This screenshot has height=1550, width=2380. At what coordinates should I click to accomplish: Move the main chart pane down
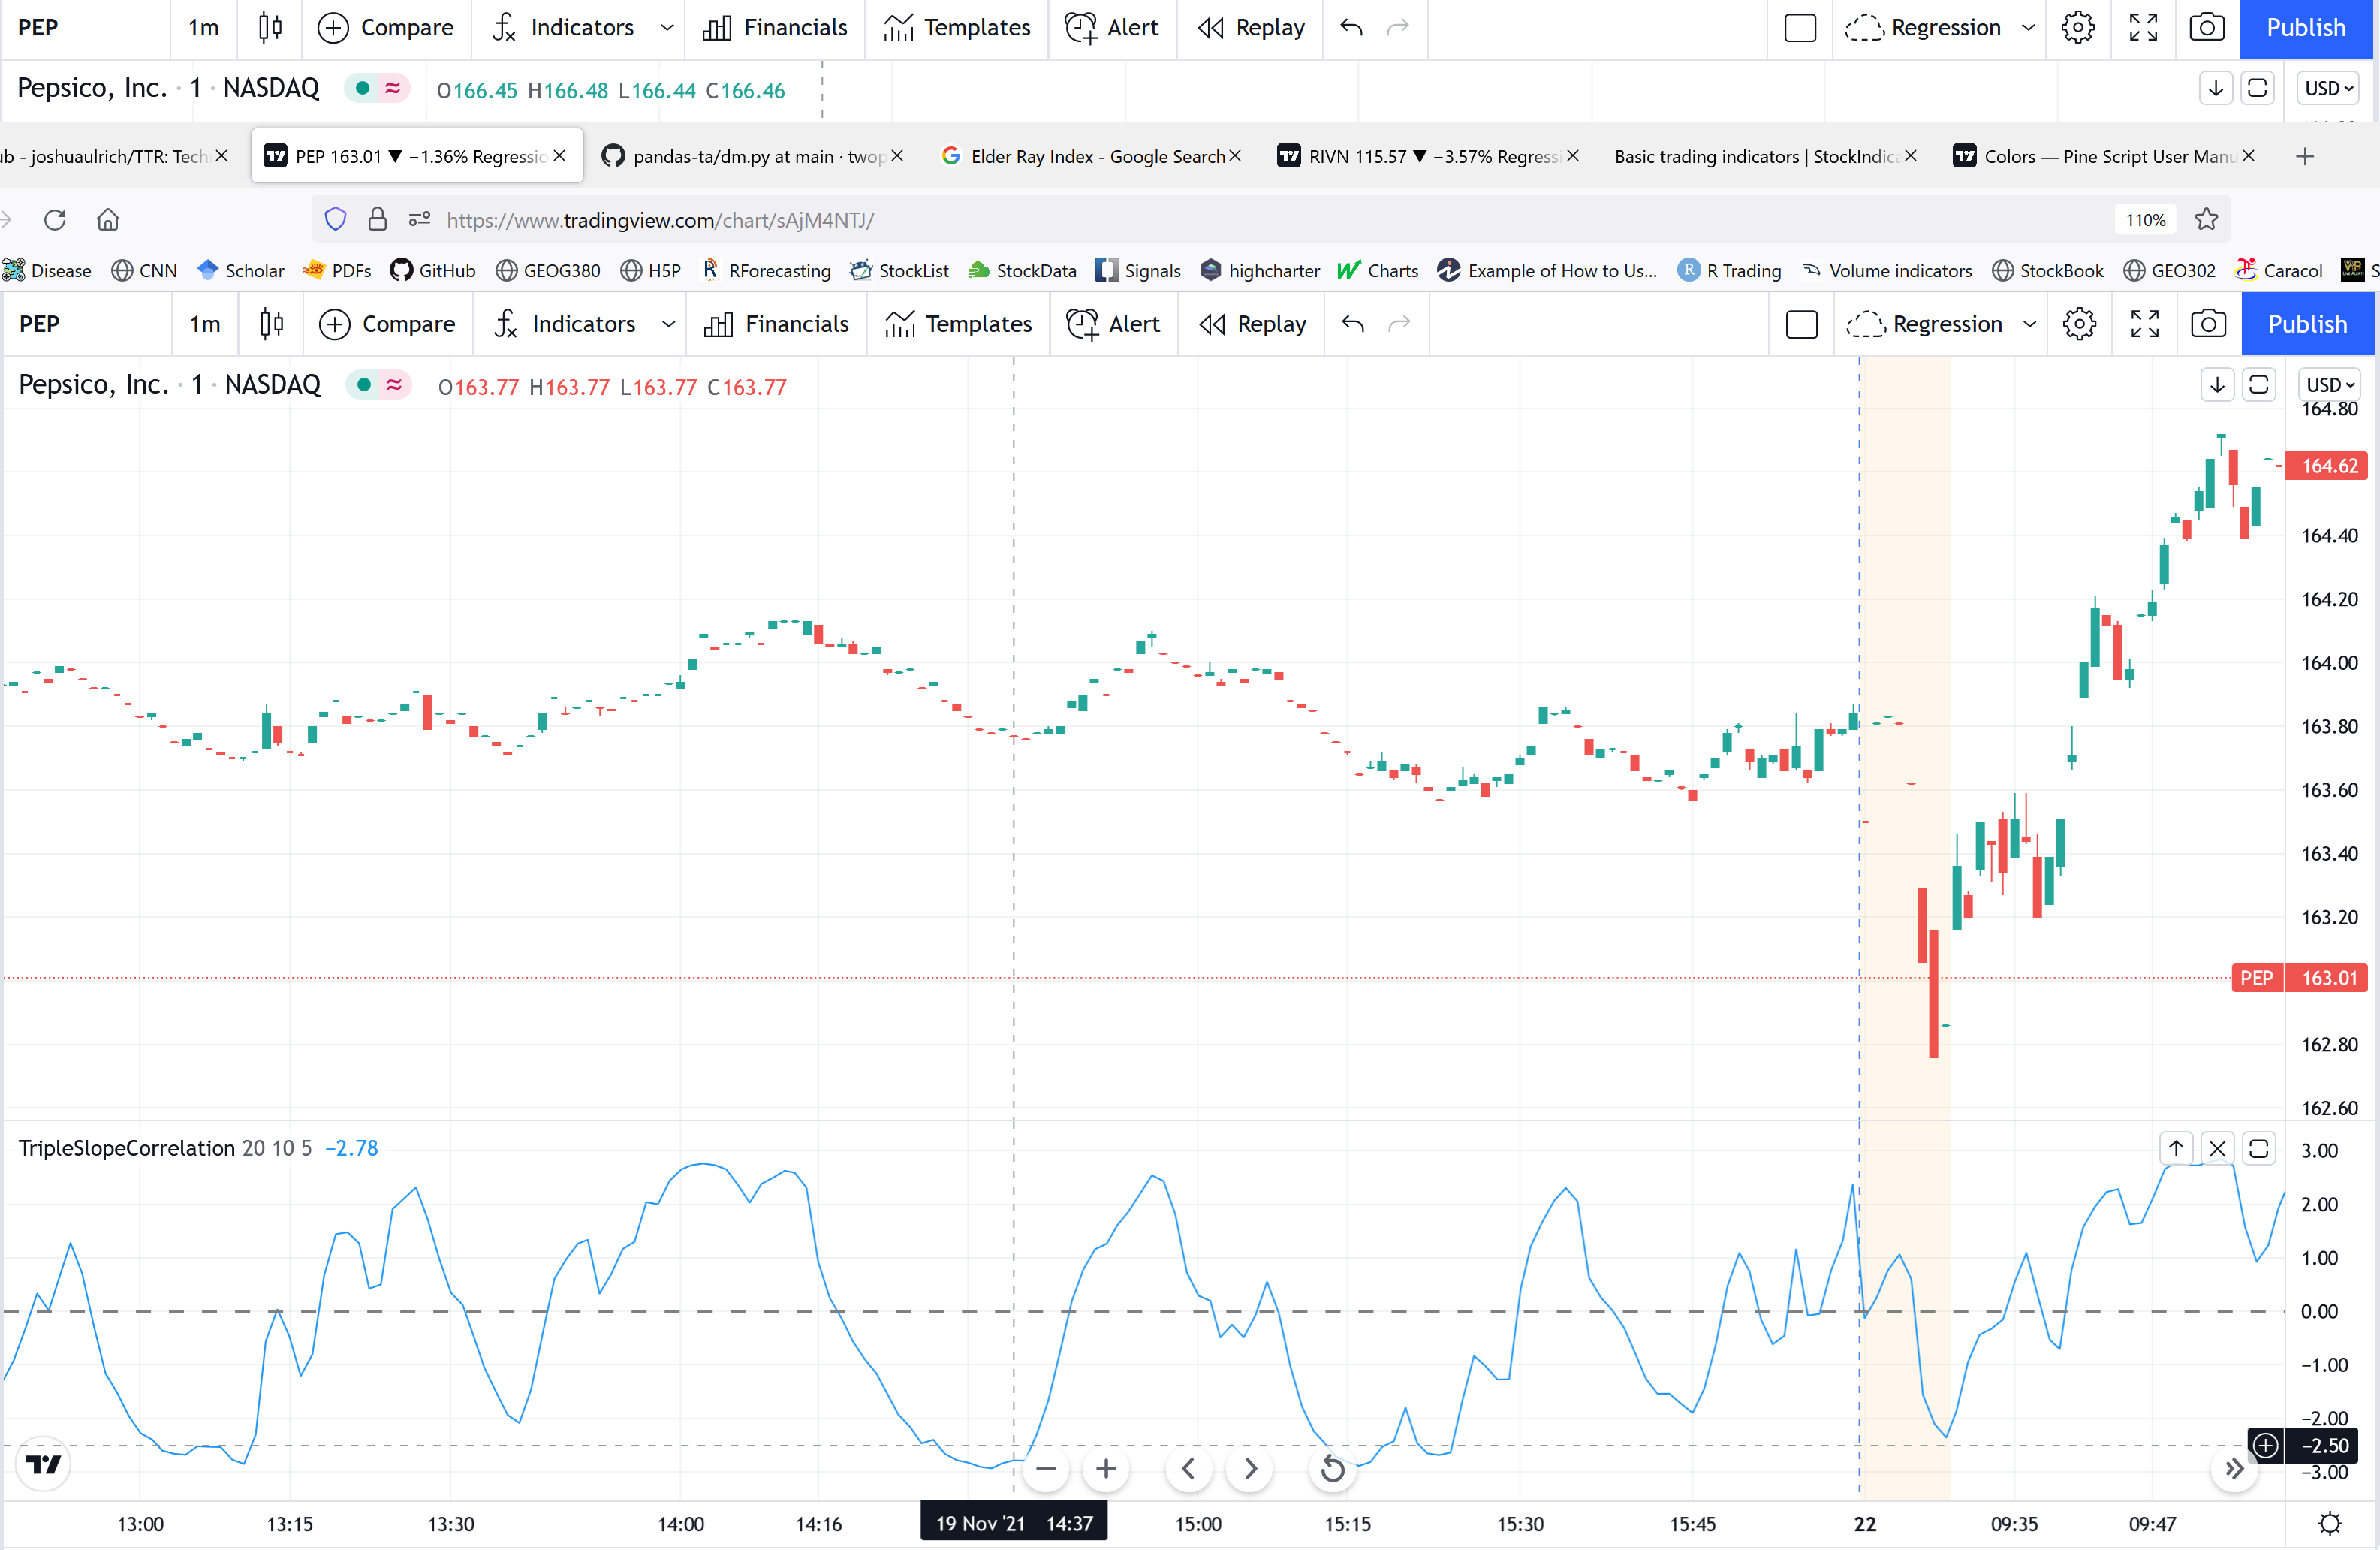click(x=2217, y=385)
